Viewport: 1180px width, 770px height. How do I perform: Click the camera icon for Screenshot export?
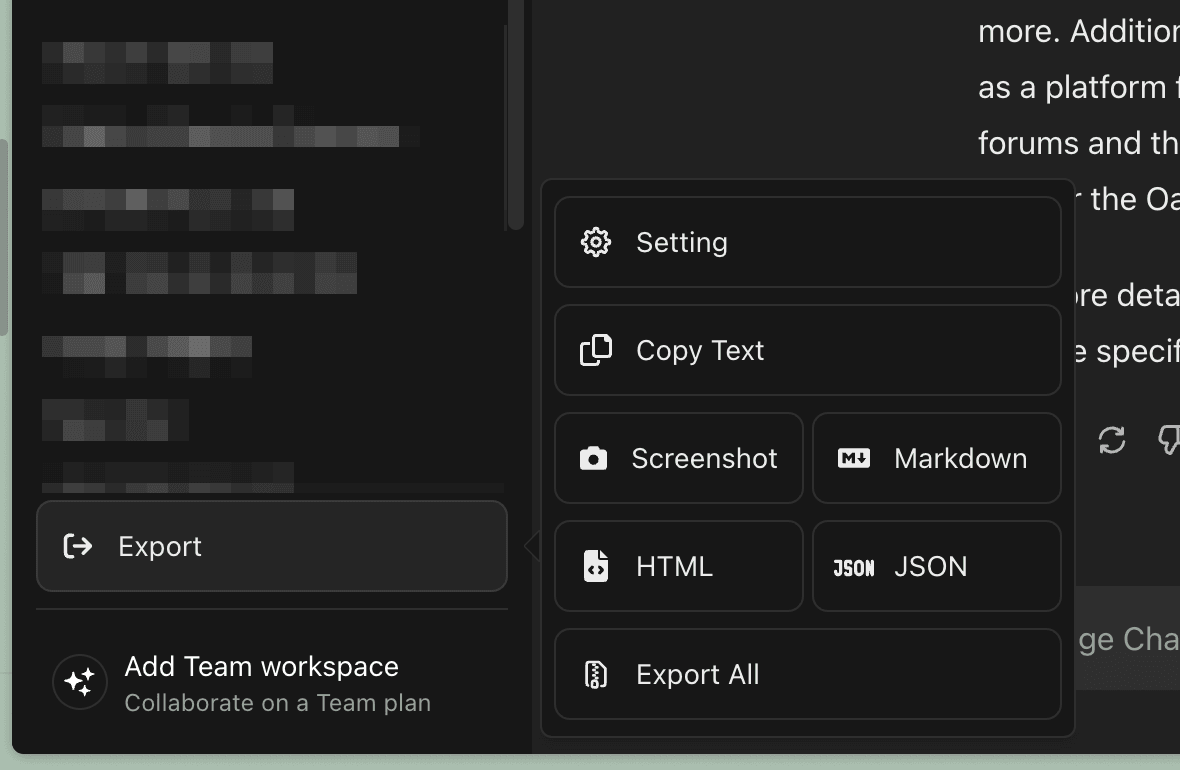pos(594,458)
